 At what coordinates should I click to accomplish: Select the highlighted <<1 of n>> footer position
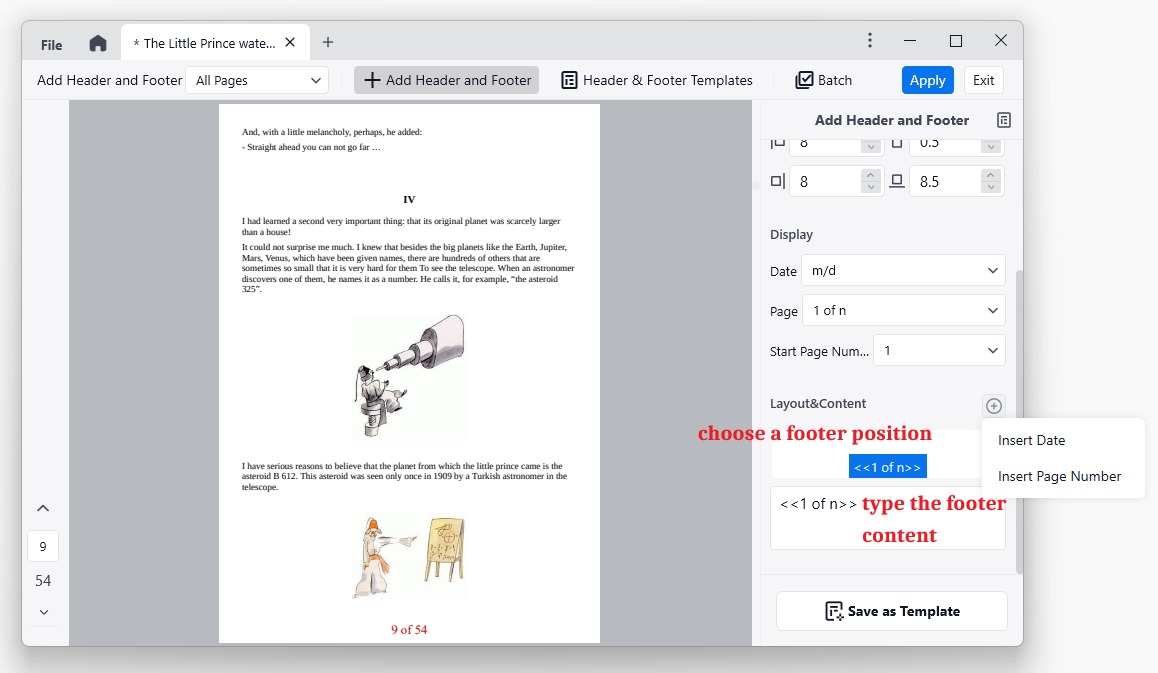[x=887, y=467]
